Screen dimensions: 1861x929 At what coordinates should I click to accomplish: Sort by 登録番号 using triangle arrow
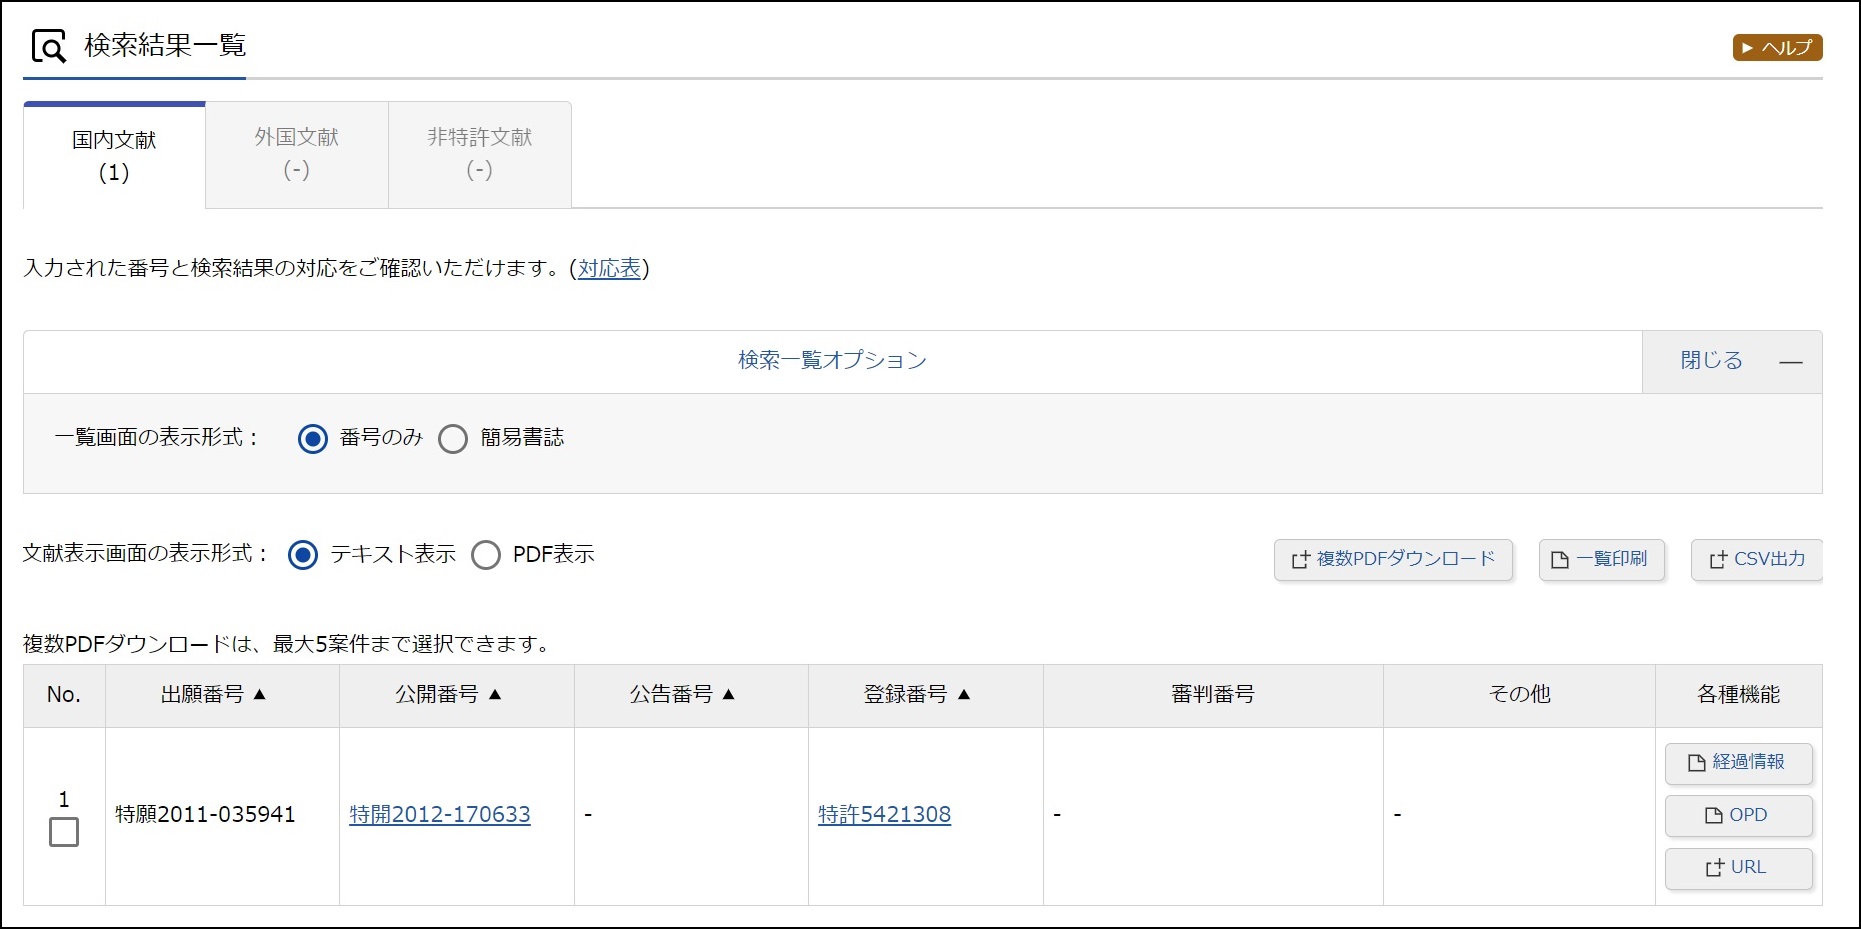coord(964,694)
